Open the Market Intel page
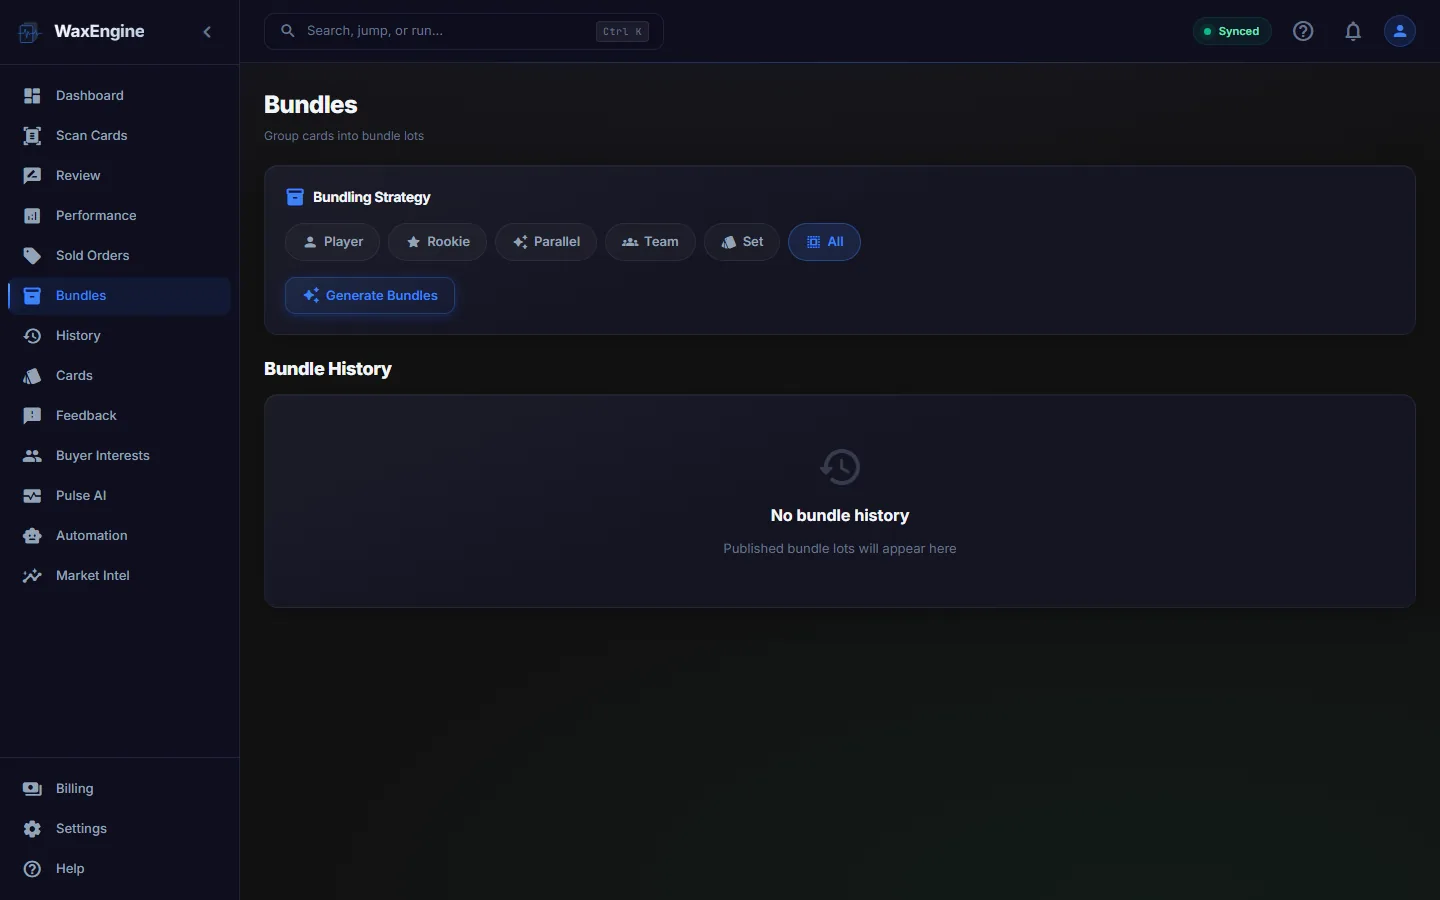1440x900 pixels. pyautogui.click(x=119, y=576)
